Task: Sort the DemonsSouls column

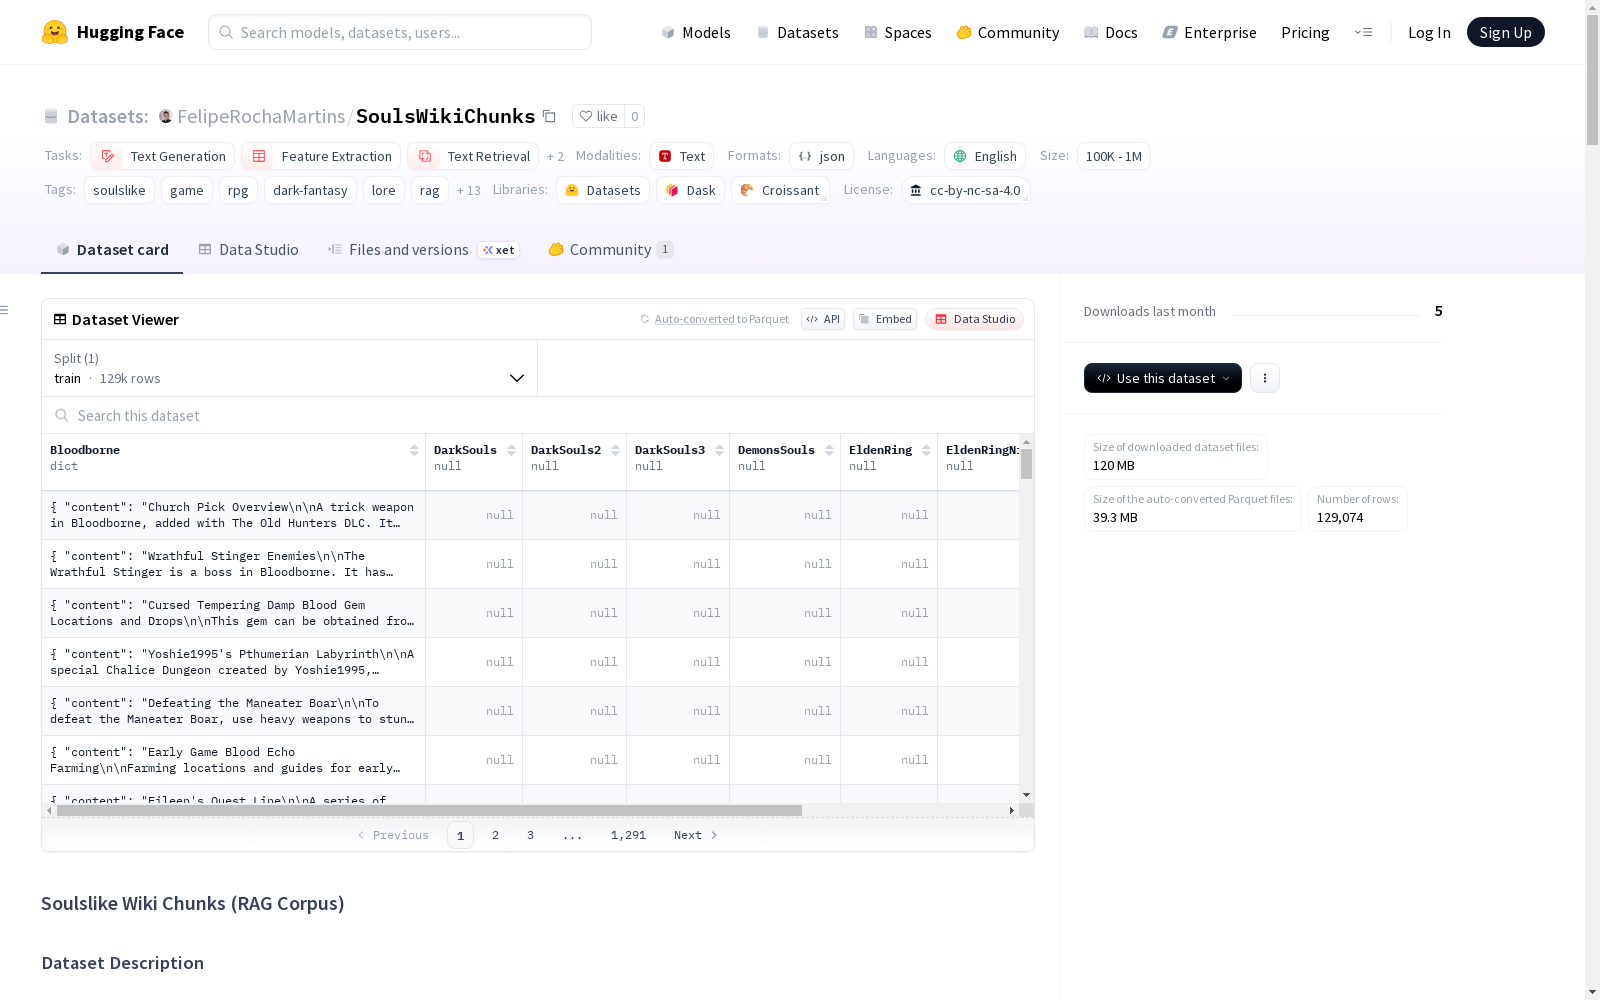Action: click(829, 450)
